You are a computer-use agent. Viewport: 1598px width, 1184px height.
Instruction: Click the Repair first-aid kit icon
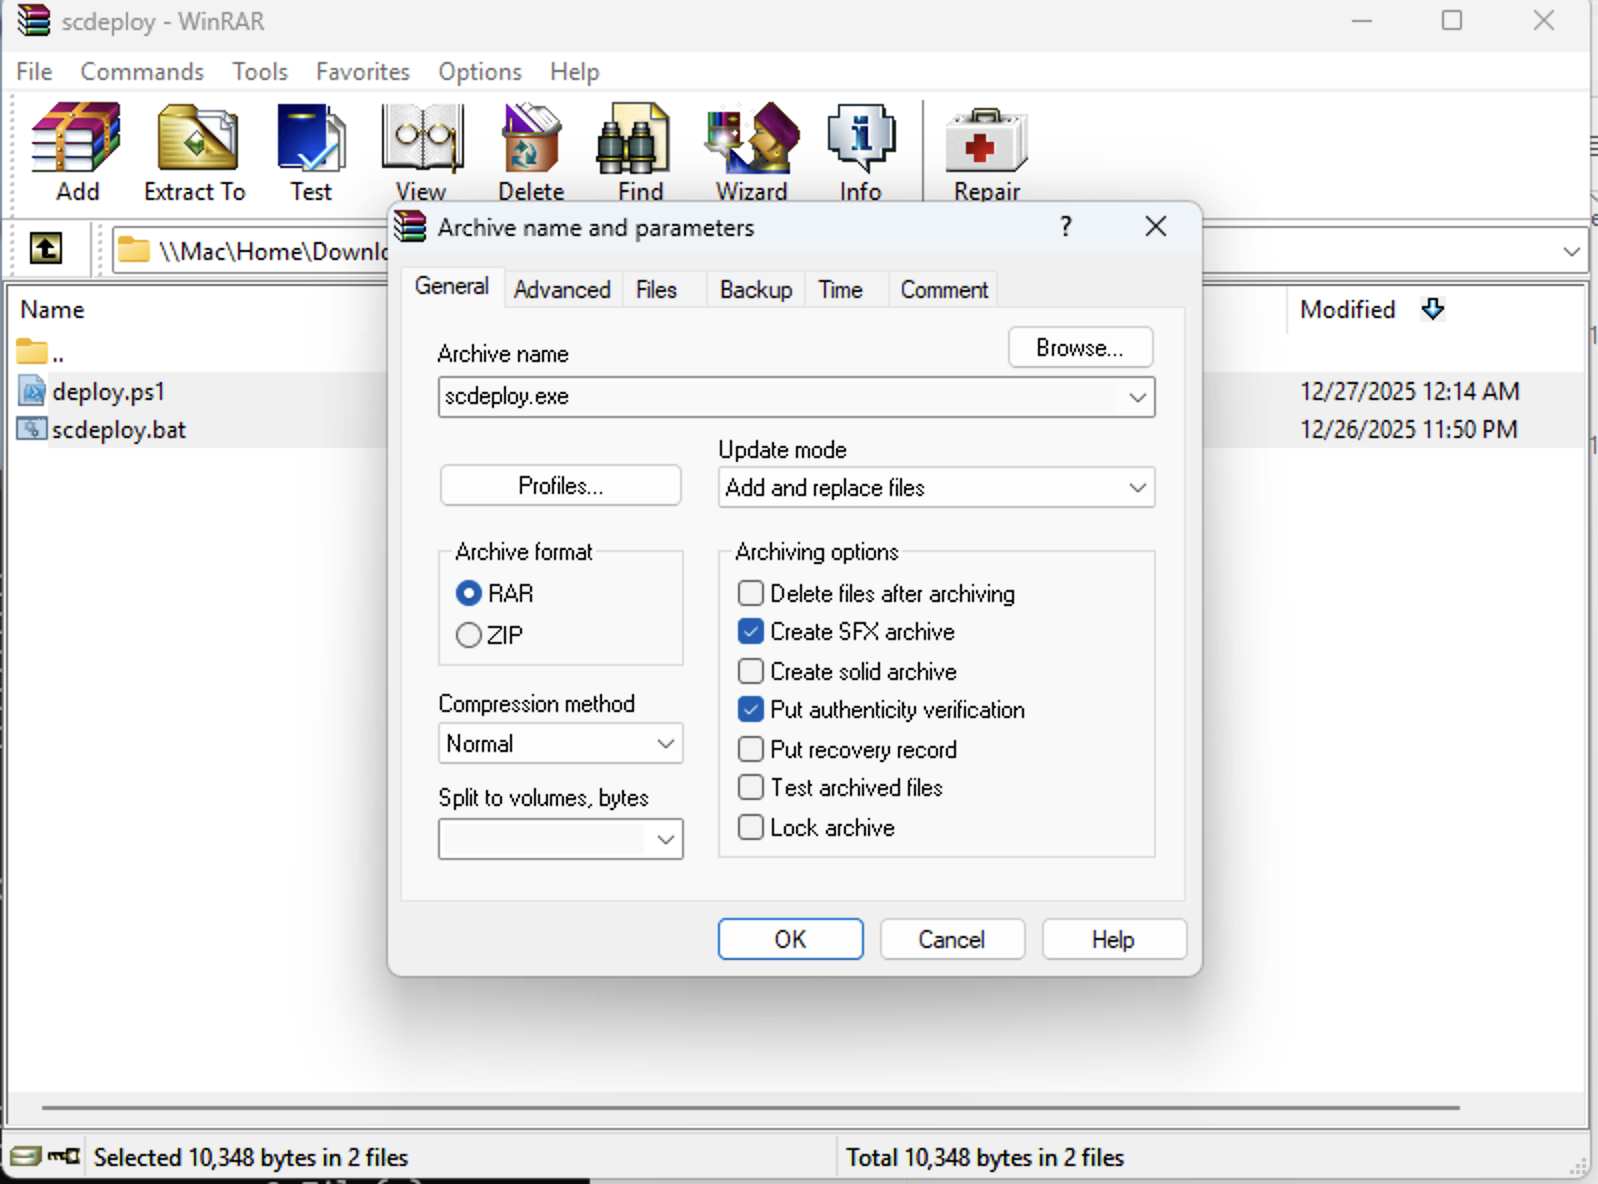click(986, 140)
